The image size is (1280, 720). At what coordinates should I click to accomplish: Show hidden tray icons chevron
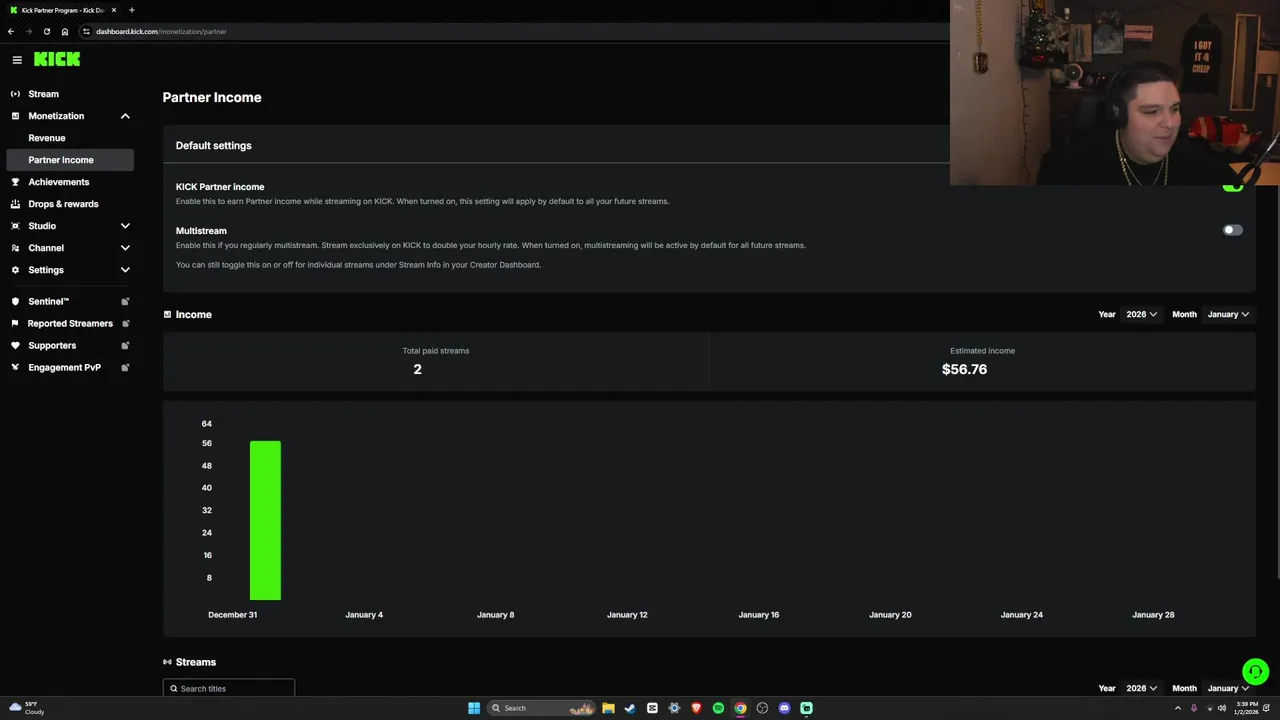1177,708
